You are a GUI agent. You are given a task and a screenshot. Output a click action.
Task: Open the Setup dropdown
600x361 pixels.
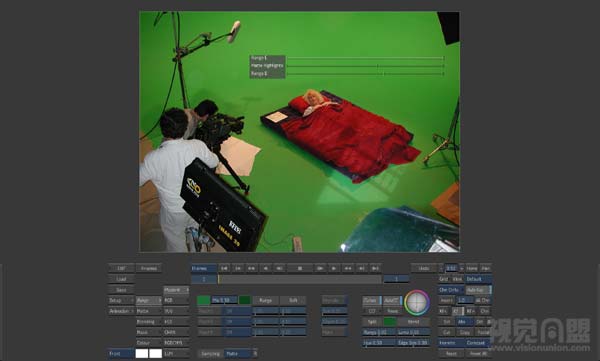pyautogui.click(x=121, y=301)
